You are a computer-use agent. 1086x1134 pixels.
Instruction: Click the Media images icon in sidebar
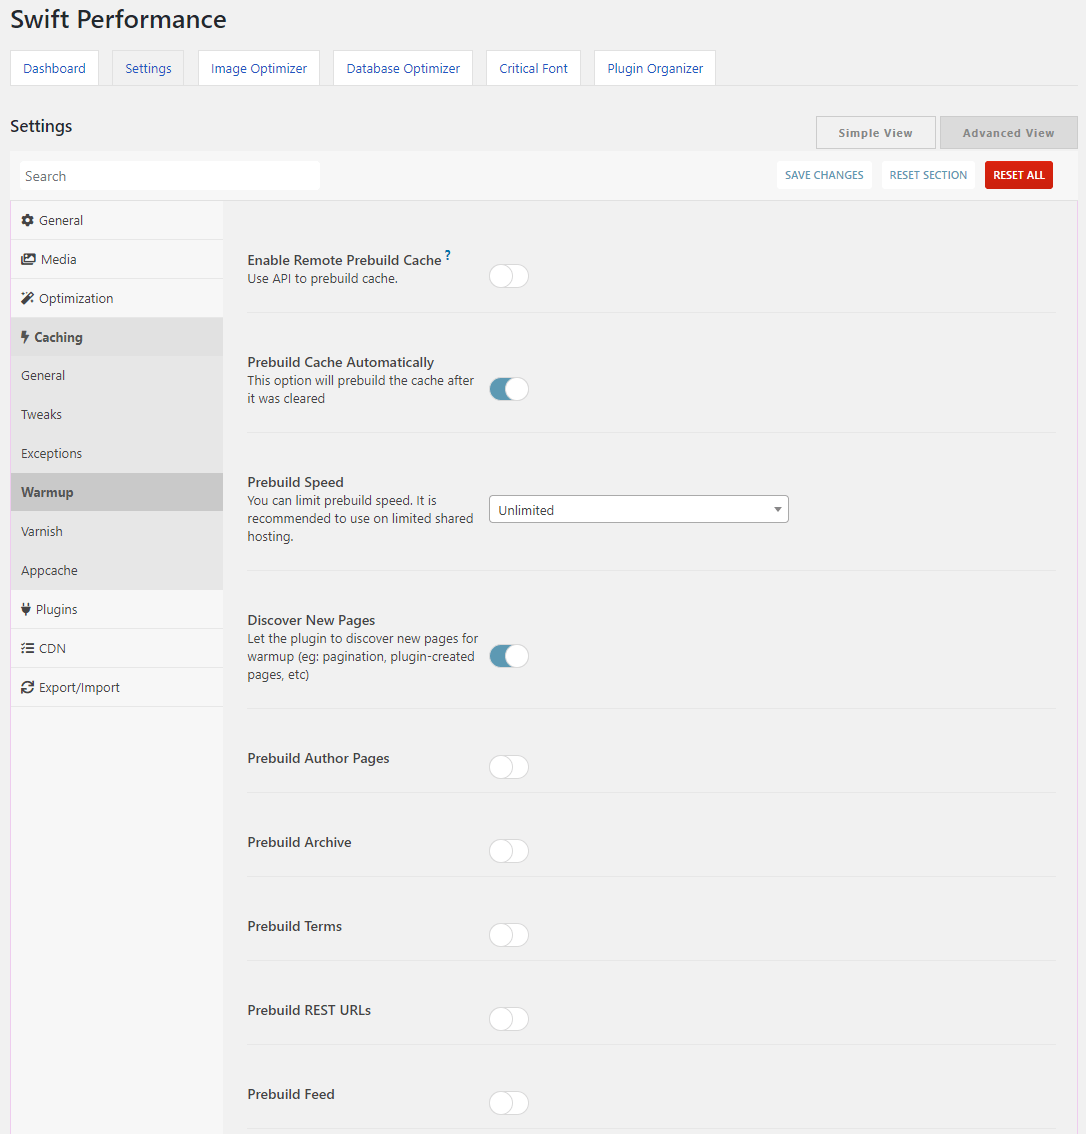click(x=28, y=259)
